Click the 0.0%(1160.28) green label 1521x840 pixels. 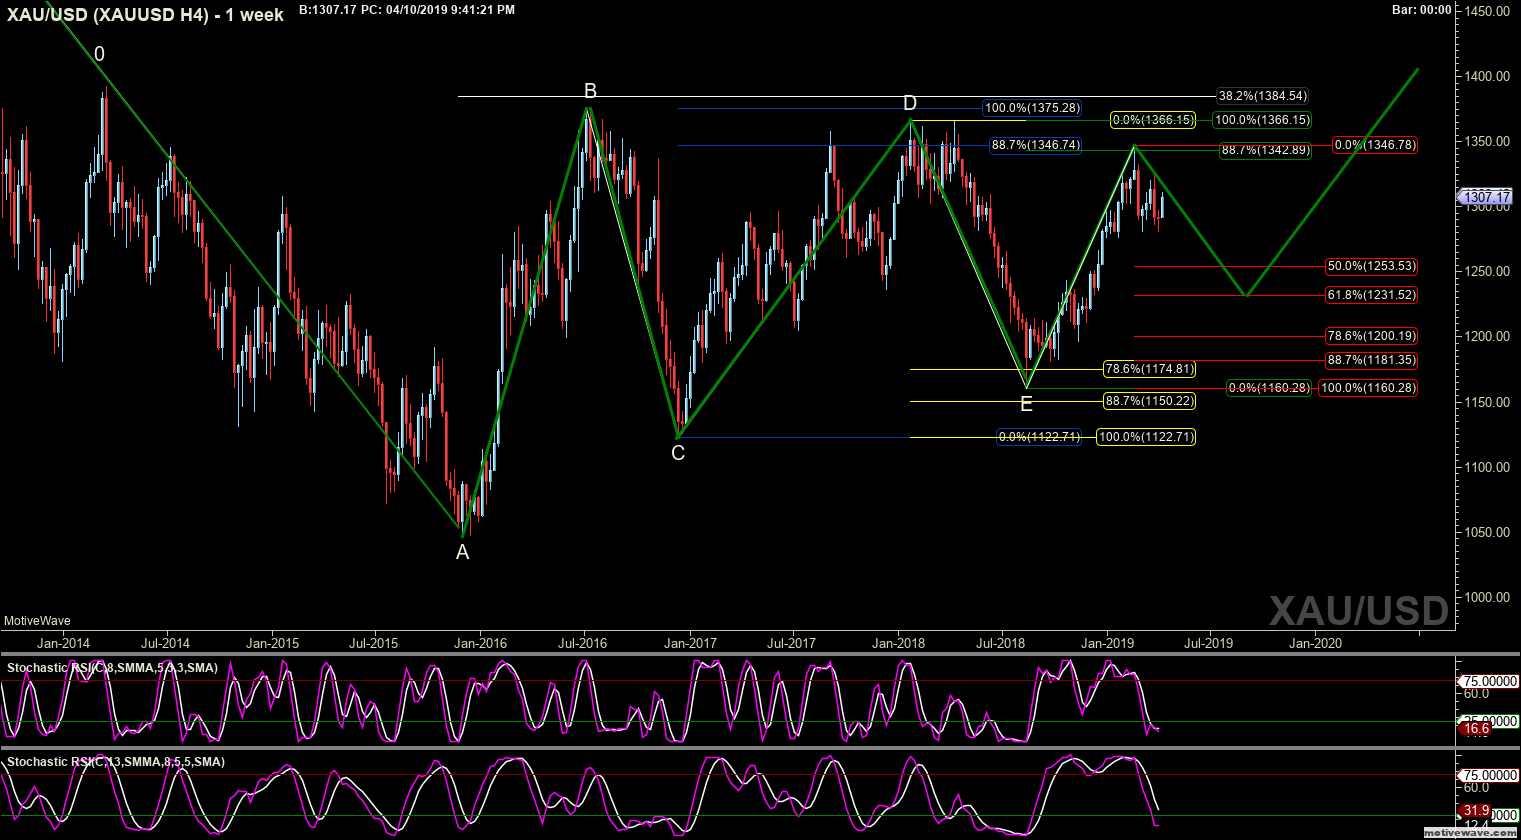[1267, 388]
